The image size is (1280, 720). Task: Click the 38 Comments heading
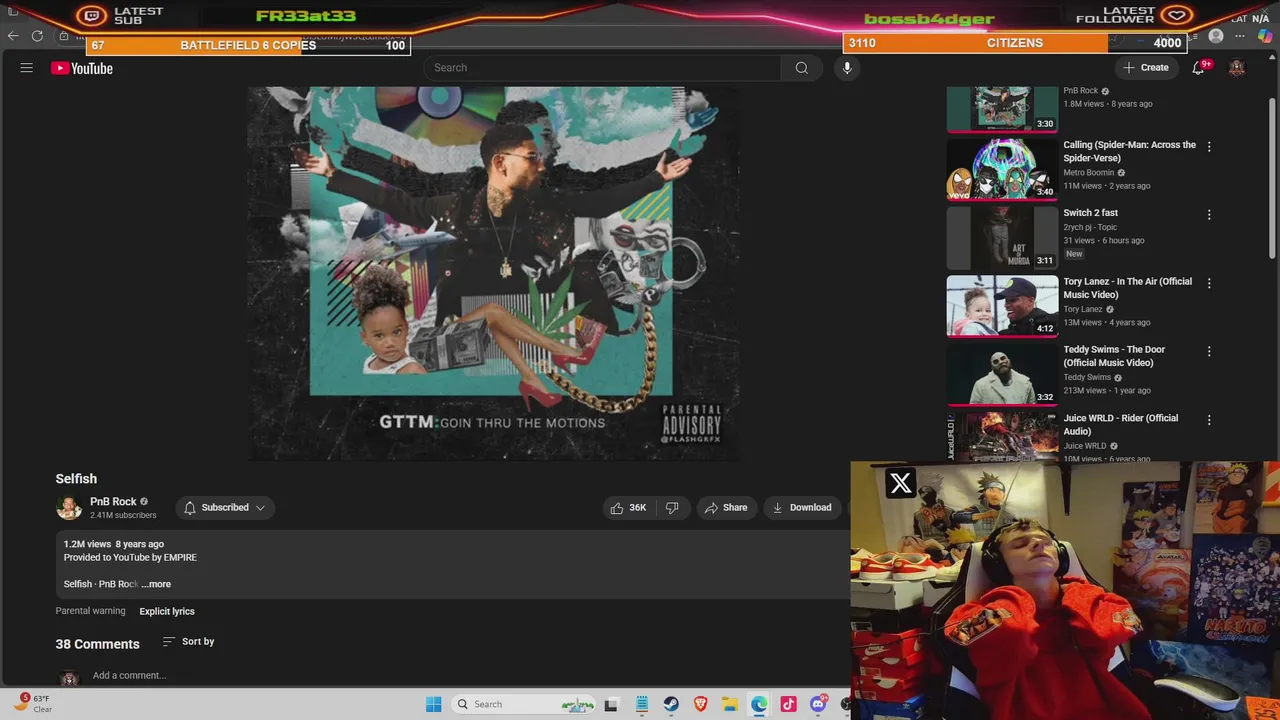97,644
